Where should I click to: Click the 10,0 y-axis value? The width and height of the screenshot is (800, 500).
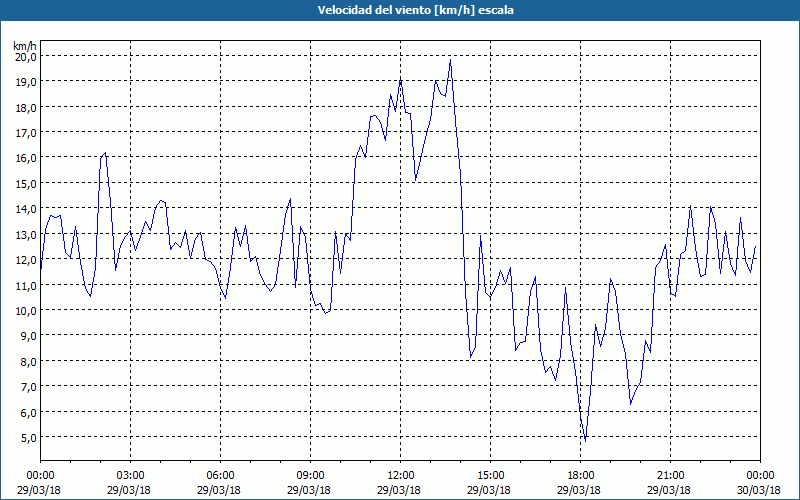26,311
